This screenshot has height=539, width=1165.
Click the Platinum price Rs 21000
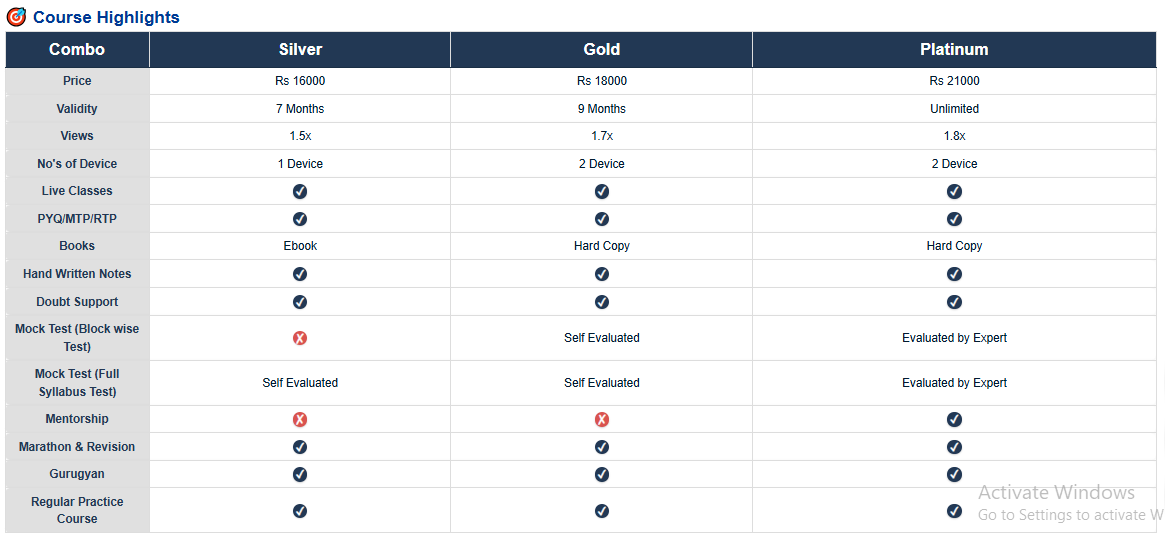(x=954, y=81)
